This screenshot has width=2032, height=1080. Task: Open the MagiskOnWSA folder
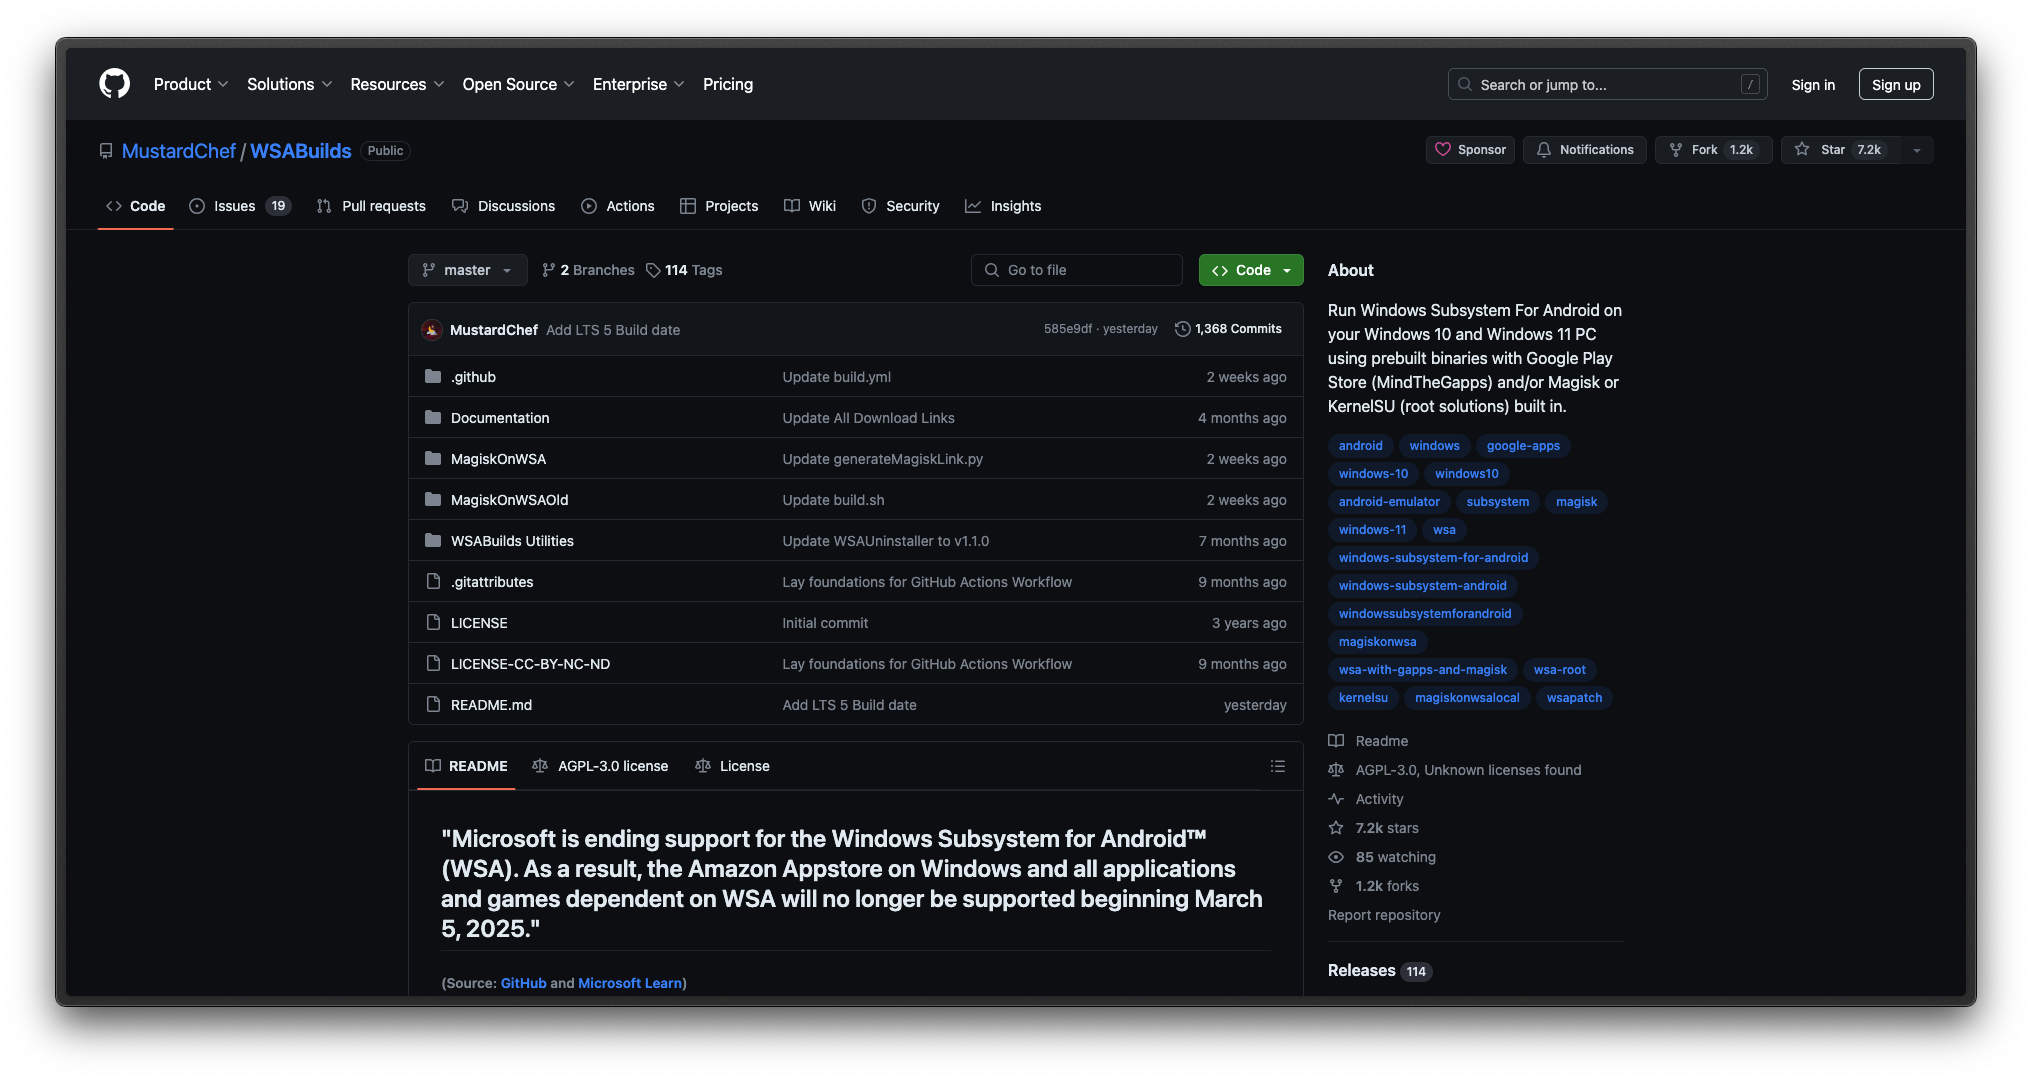tap(498, 459)
